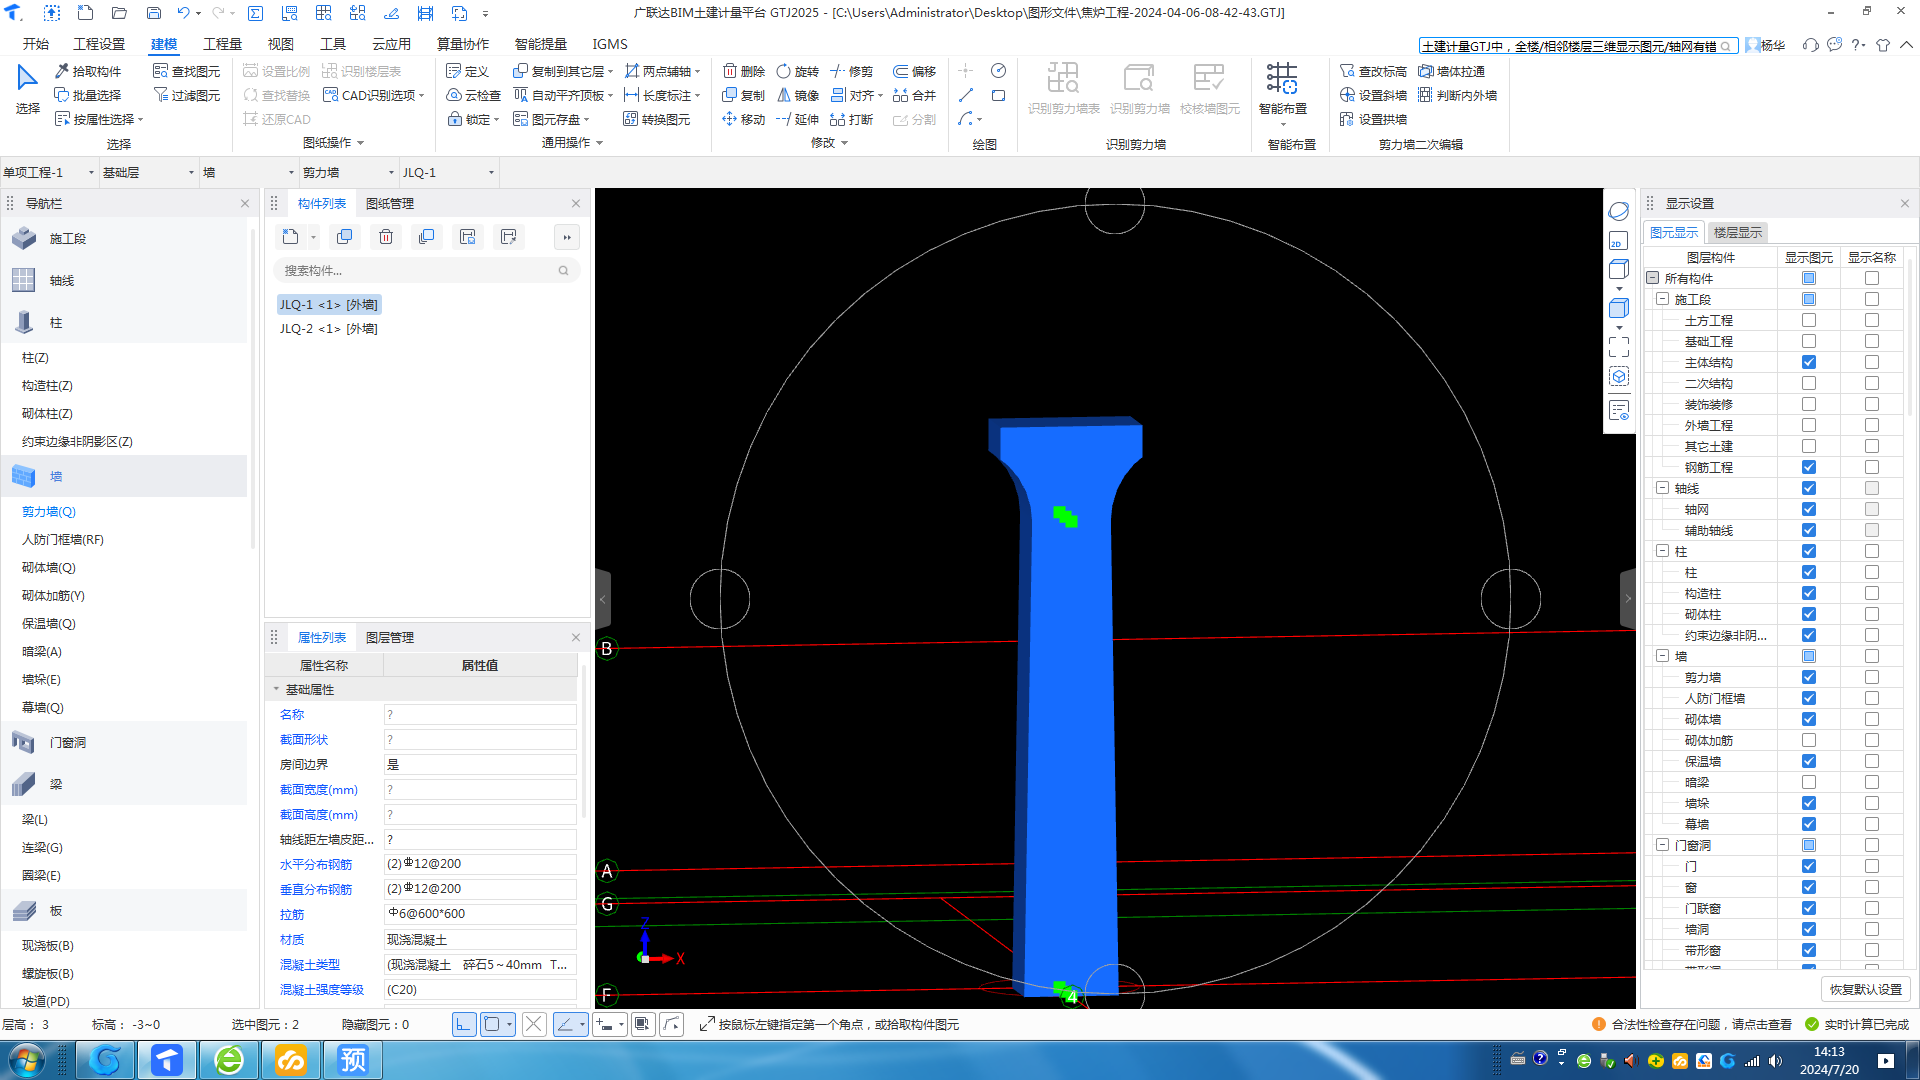Image resolution: width=1920 pixels, height=1080 pixels.
Task: Click the orbit view icon above 2D button
Action: [1618, 211]
